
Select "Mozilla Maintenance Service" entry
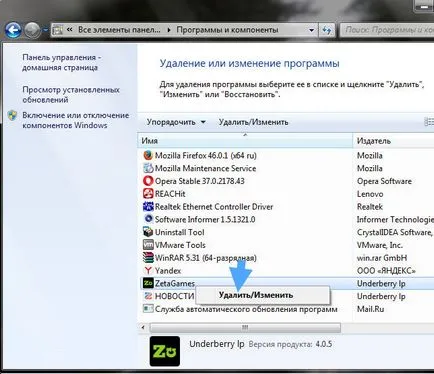[x=205, y=168]
